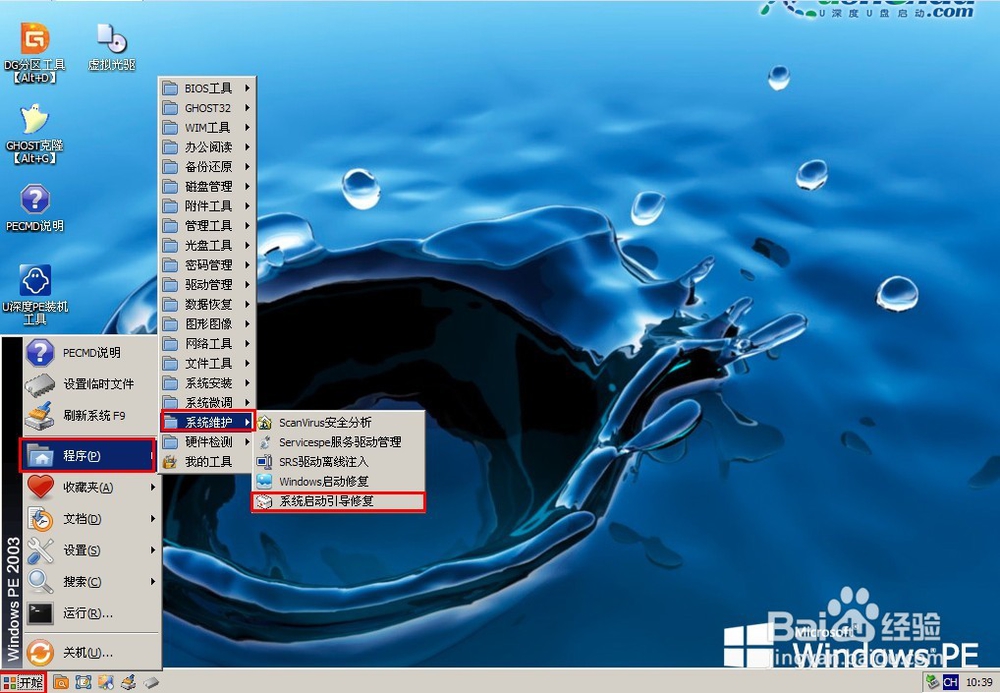The height and width of the screenshot is (693, 1000).
Task: Expand the 磁盘管理 submenu arrow
Action: (x=247, y=187)
